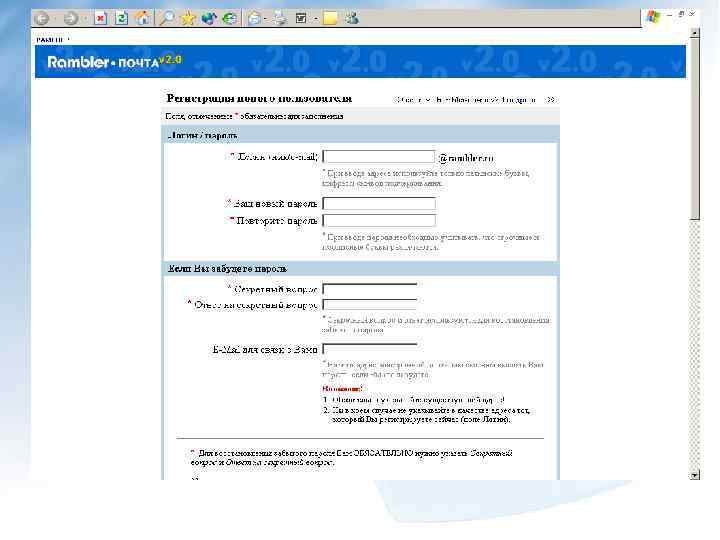
Task: Open Favorites with the yellow star icon
Action: 188,18
